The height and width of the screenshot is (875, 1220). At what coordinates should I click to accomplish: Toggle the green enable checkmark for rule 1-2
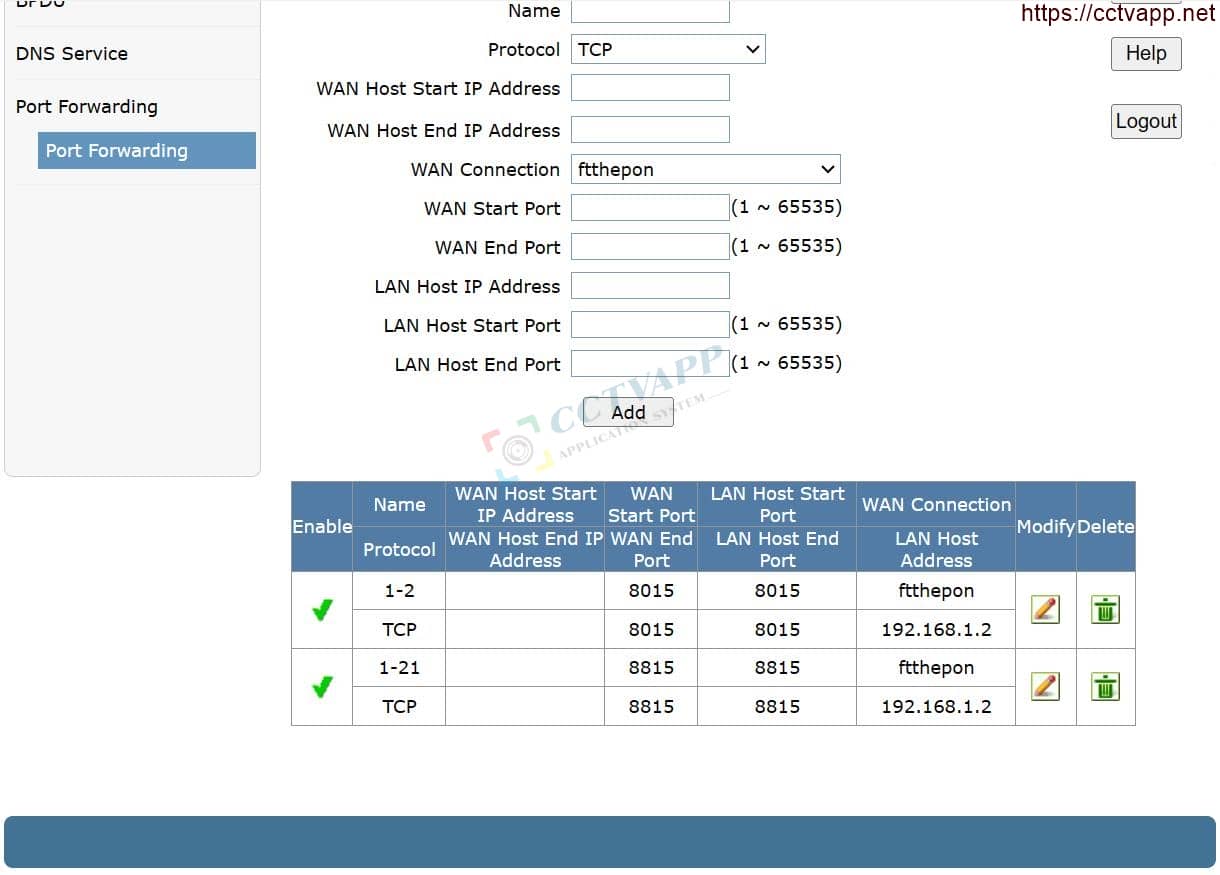(322, 609)
